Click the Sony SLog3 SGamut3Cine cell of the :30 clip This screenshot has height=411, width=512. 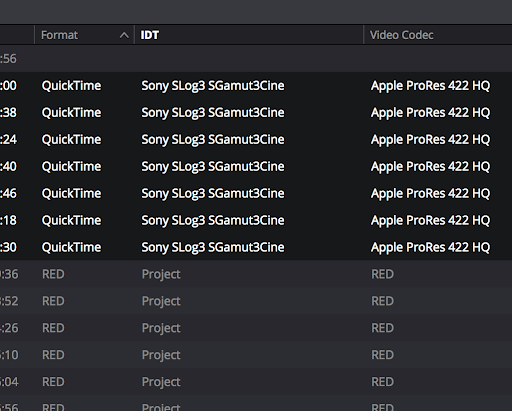click(x=213, y=247)
